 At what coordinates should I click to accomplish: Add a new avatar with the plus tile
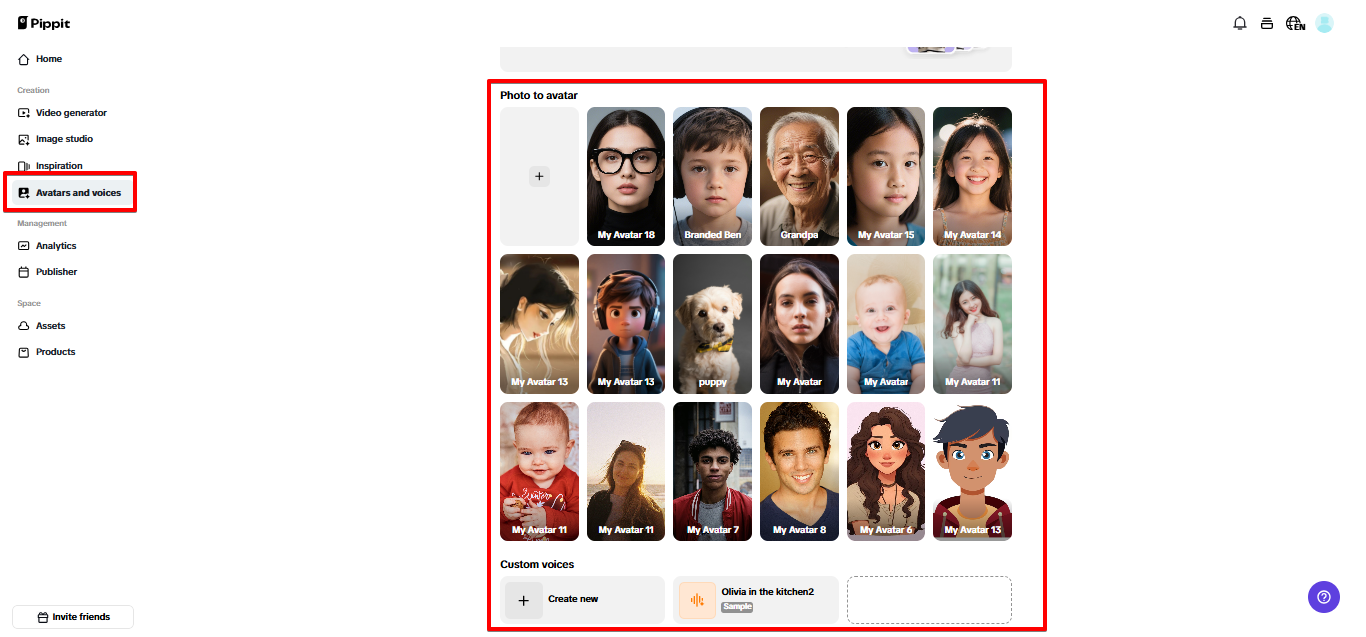pos(539,176)
